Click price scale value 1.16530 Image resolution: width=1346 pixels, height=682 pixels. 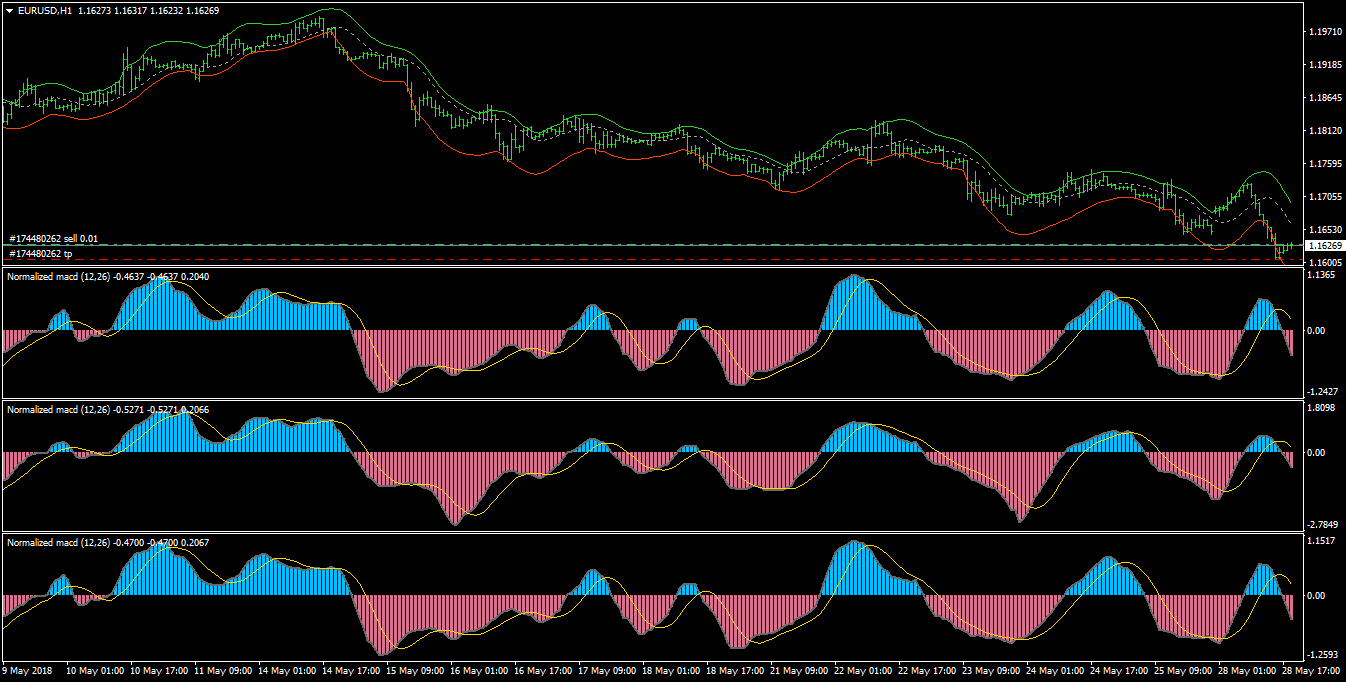(1323, 230)
